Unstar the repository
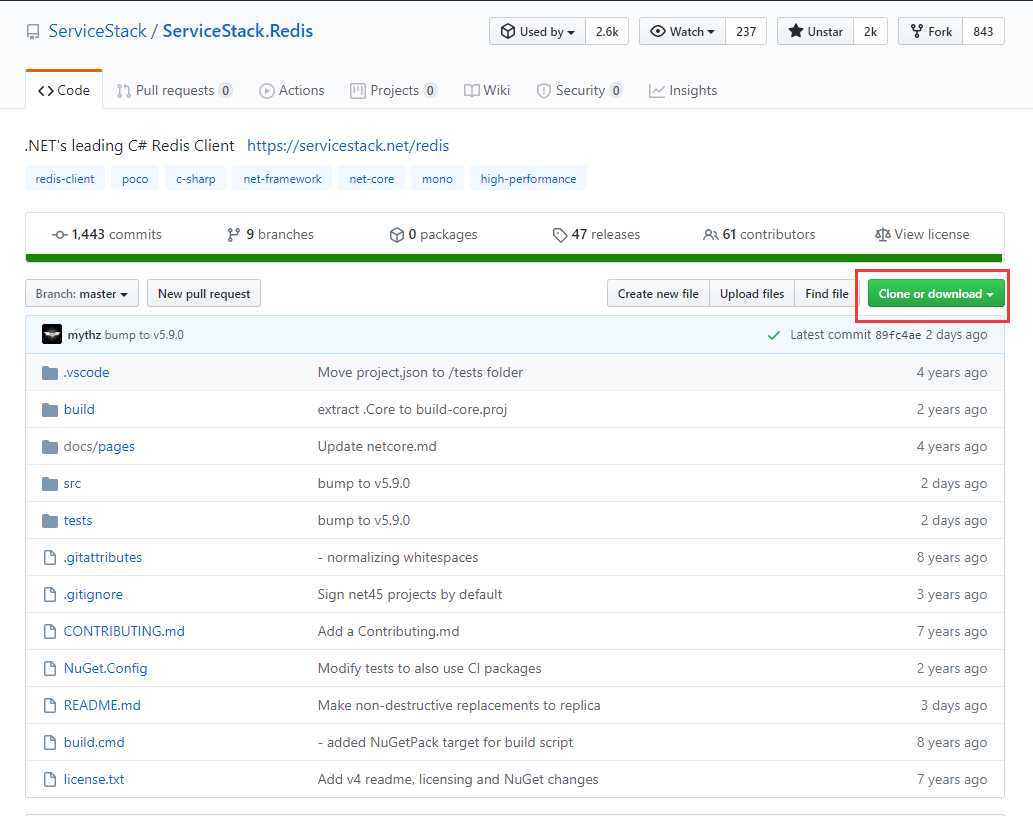 click(816, 32)
